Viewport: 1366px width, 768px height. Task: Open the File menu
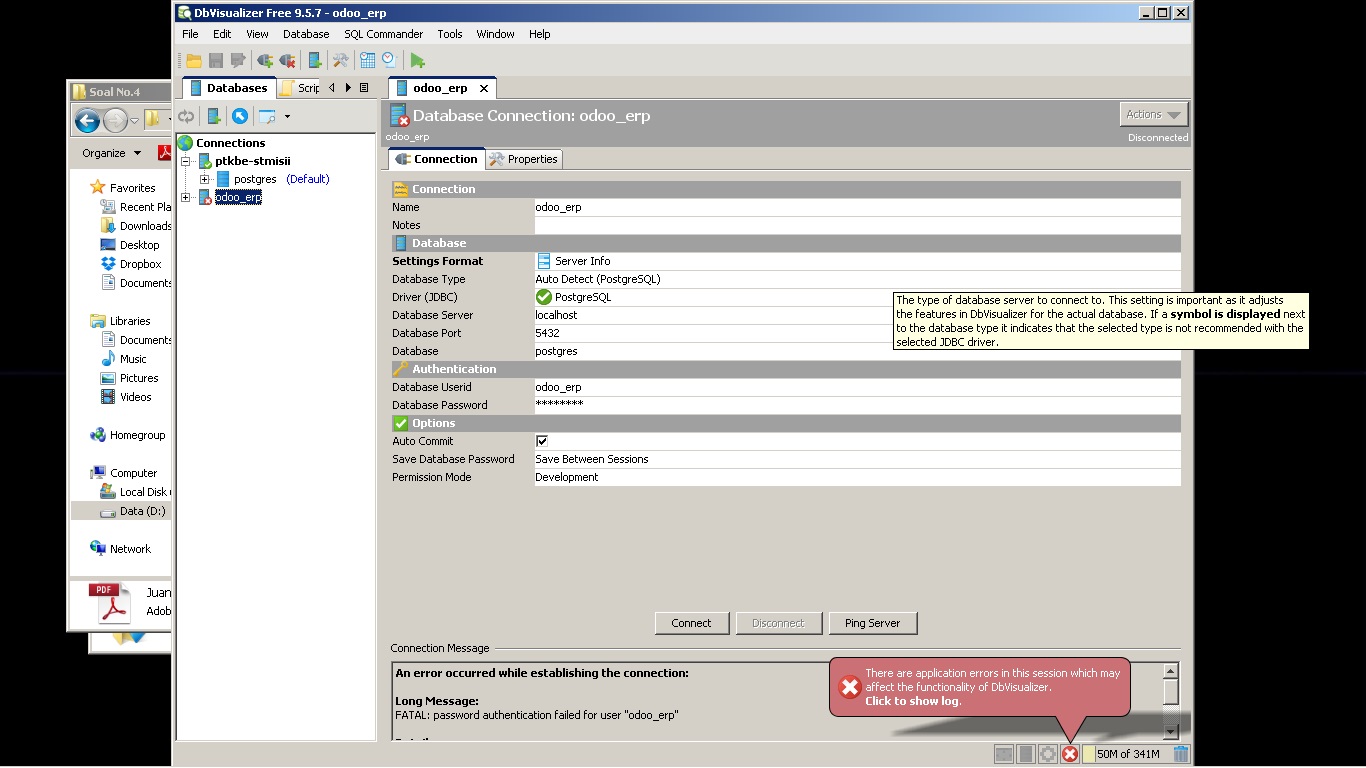pyautogui.click(x=190, y=34)
